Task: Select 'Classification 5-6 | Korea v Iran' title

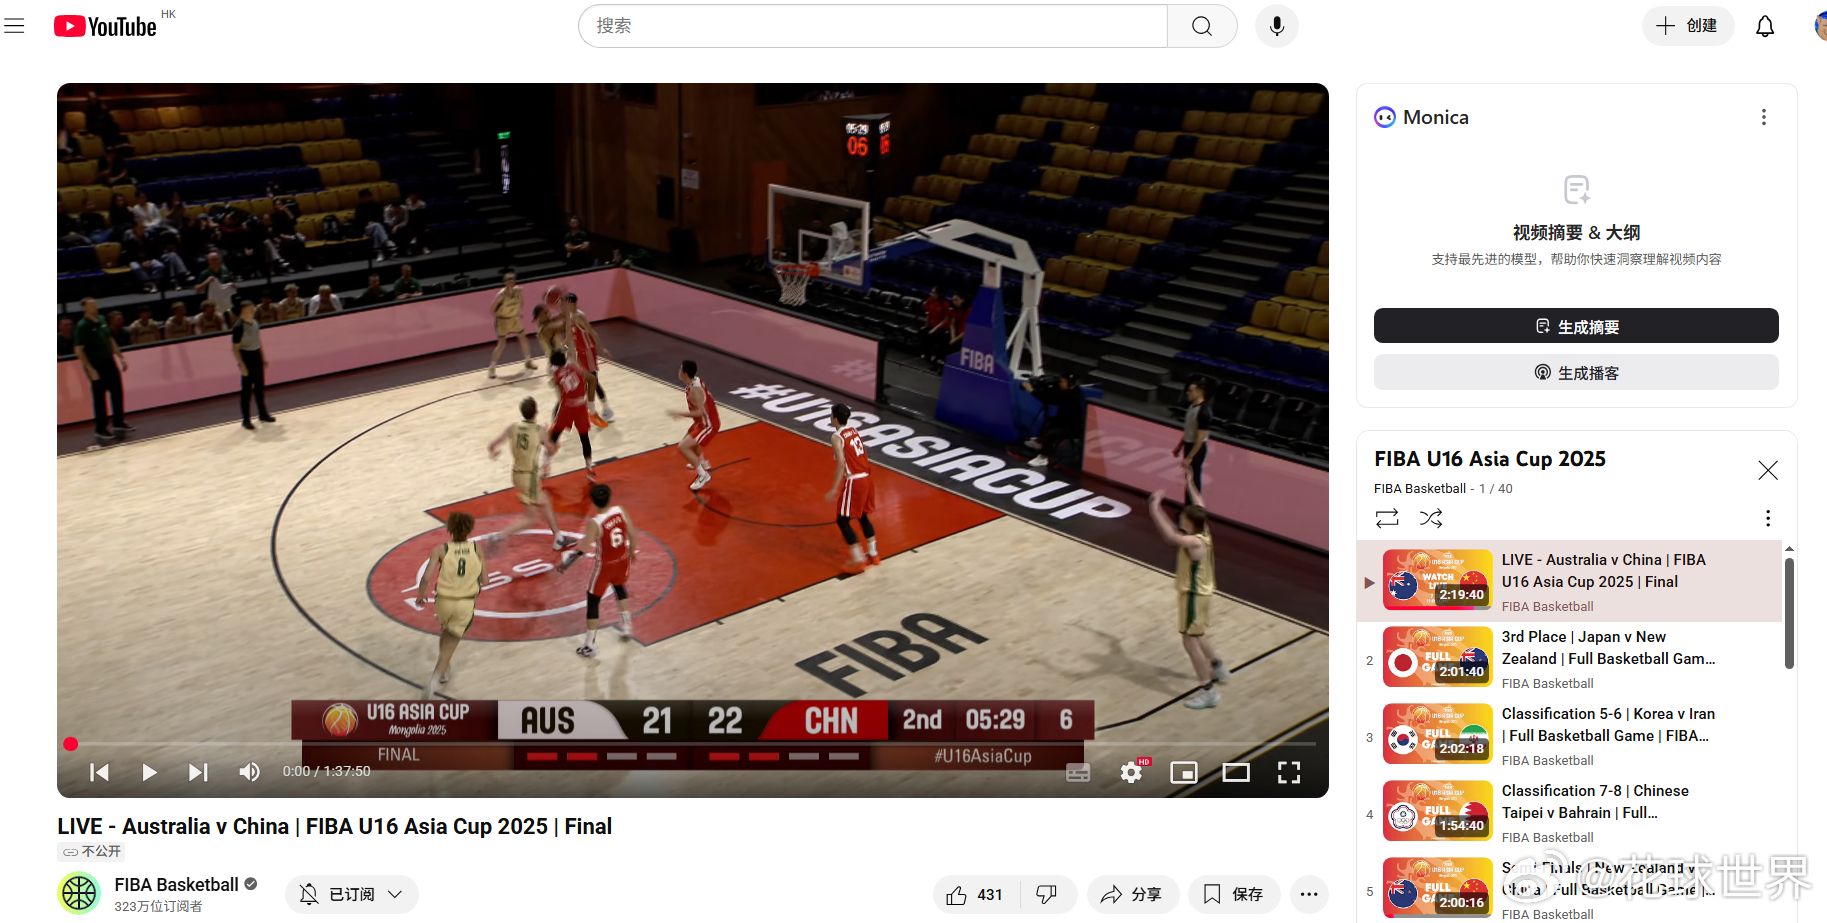Action: click(x=1608, y=725)
